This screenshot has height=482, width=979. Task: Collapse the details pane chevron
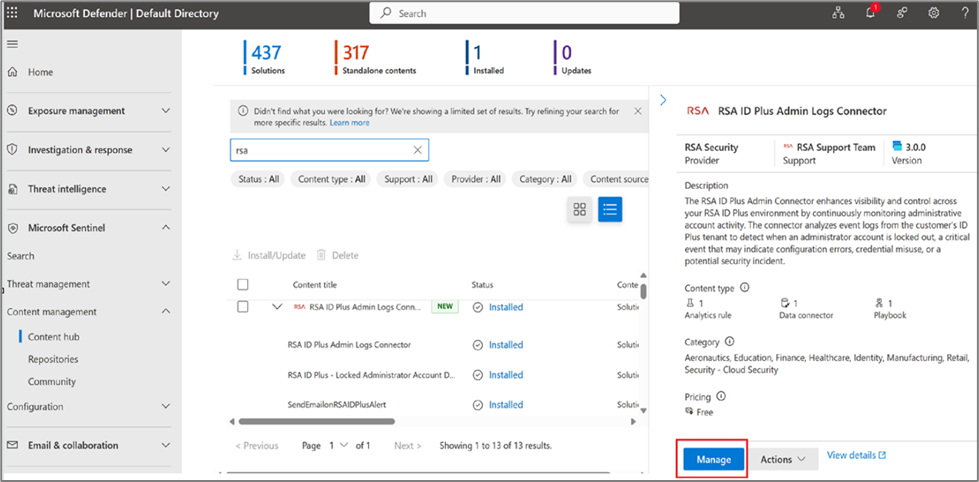coord(663,100)
